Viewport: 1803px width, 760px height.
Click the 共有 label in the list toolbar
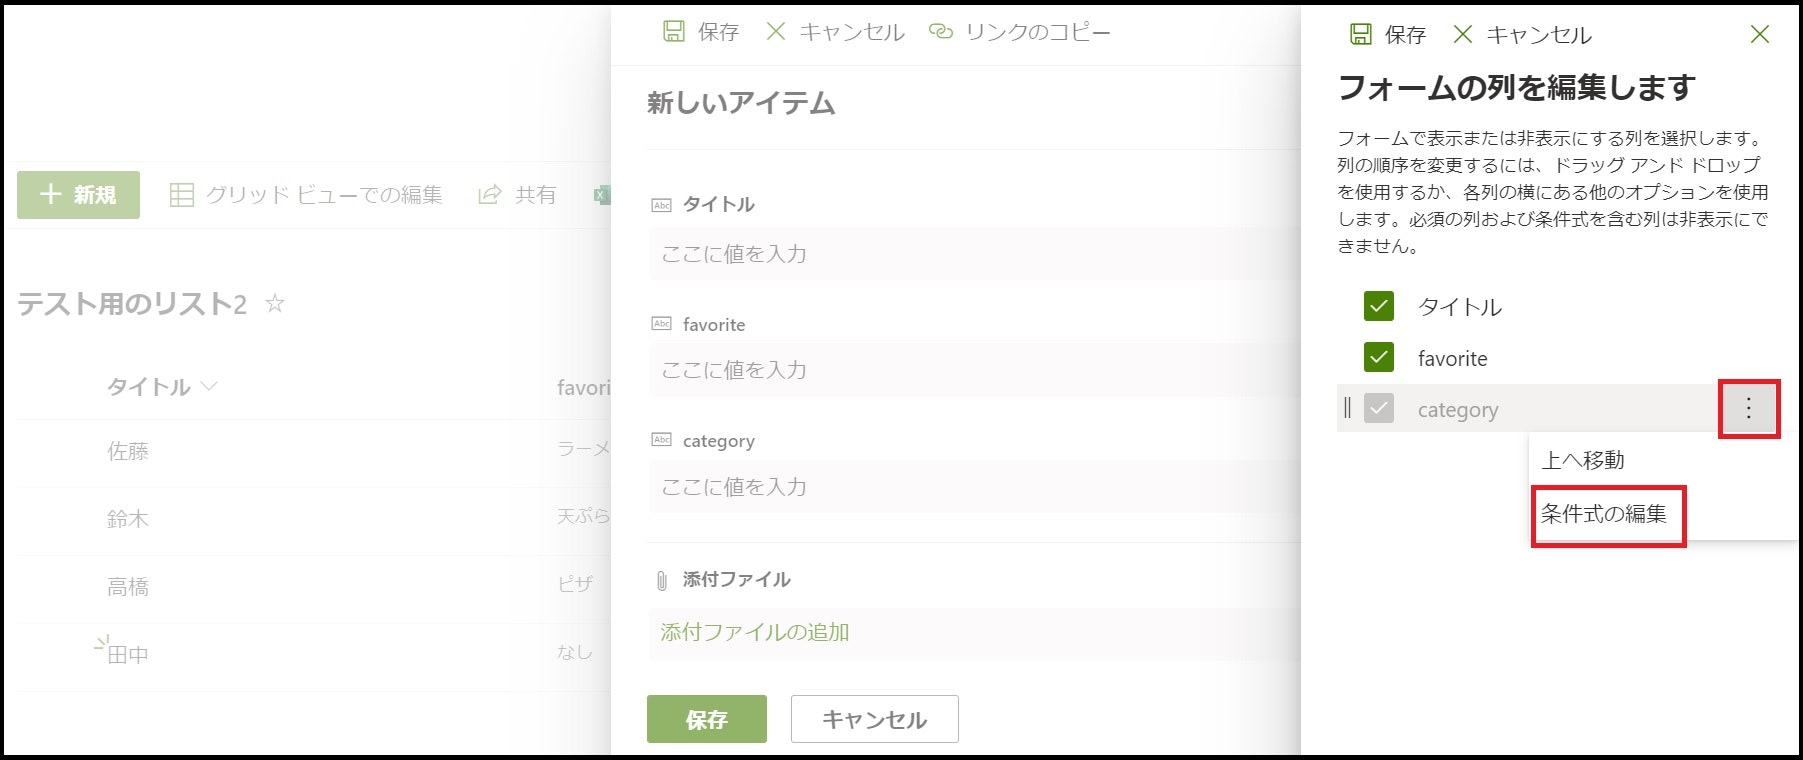click(535, 195)
